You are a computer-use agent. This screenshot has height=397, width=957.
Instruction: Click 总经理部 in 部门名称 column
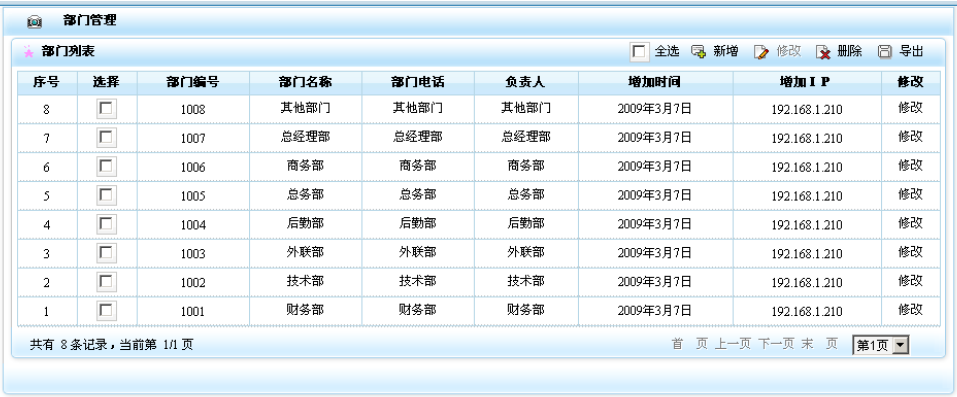(x=305, y=137)
